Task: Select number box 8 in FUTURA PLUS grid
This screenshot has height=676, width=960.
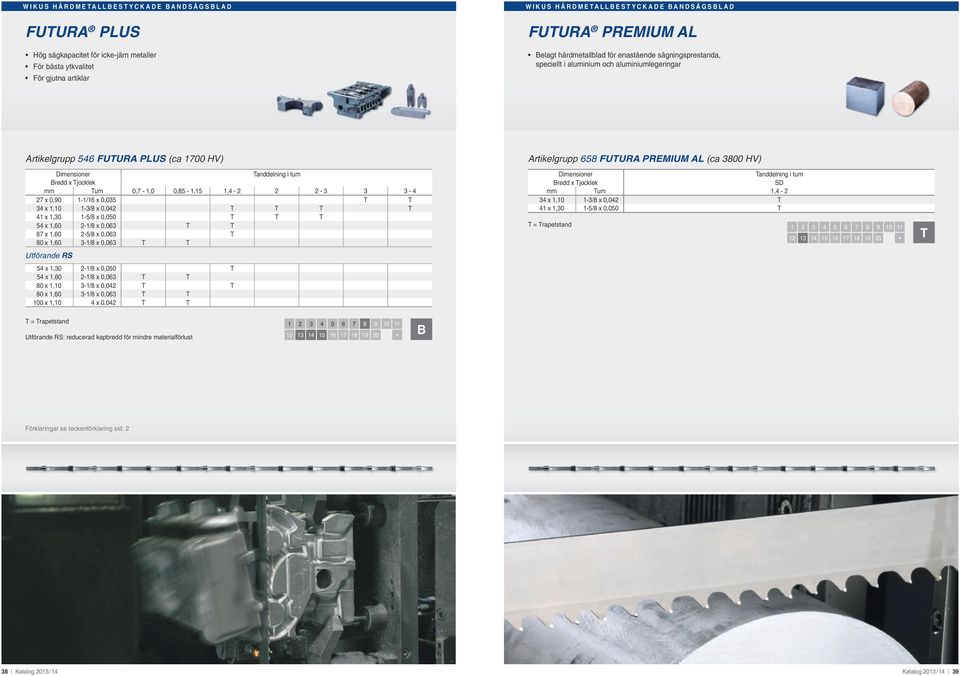Action: tap(365, 323)
